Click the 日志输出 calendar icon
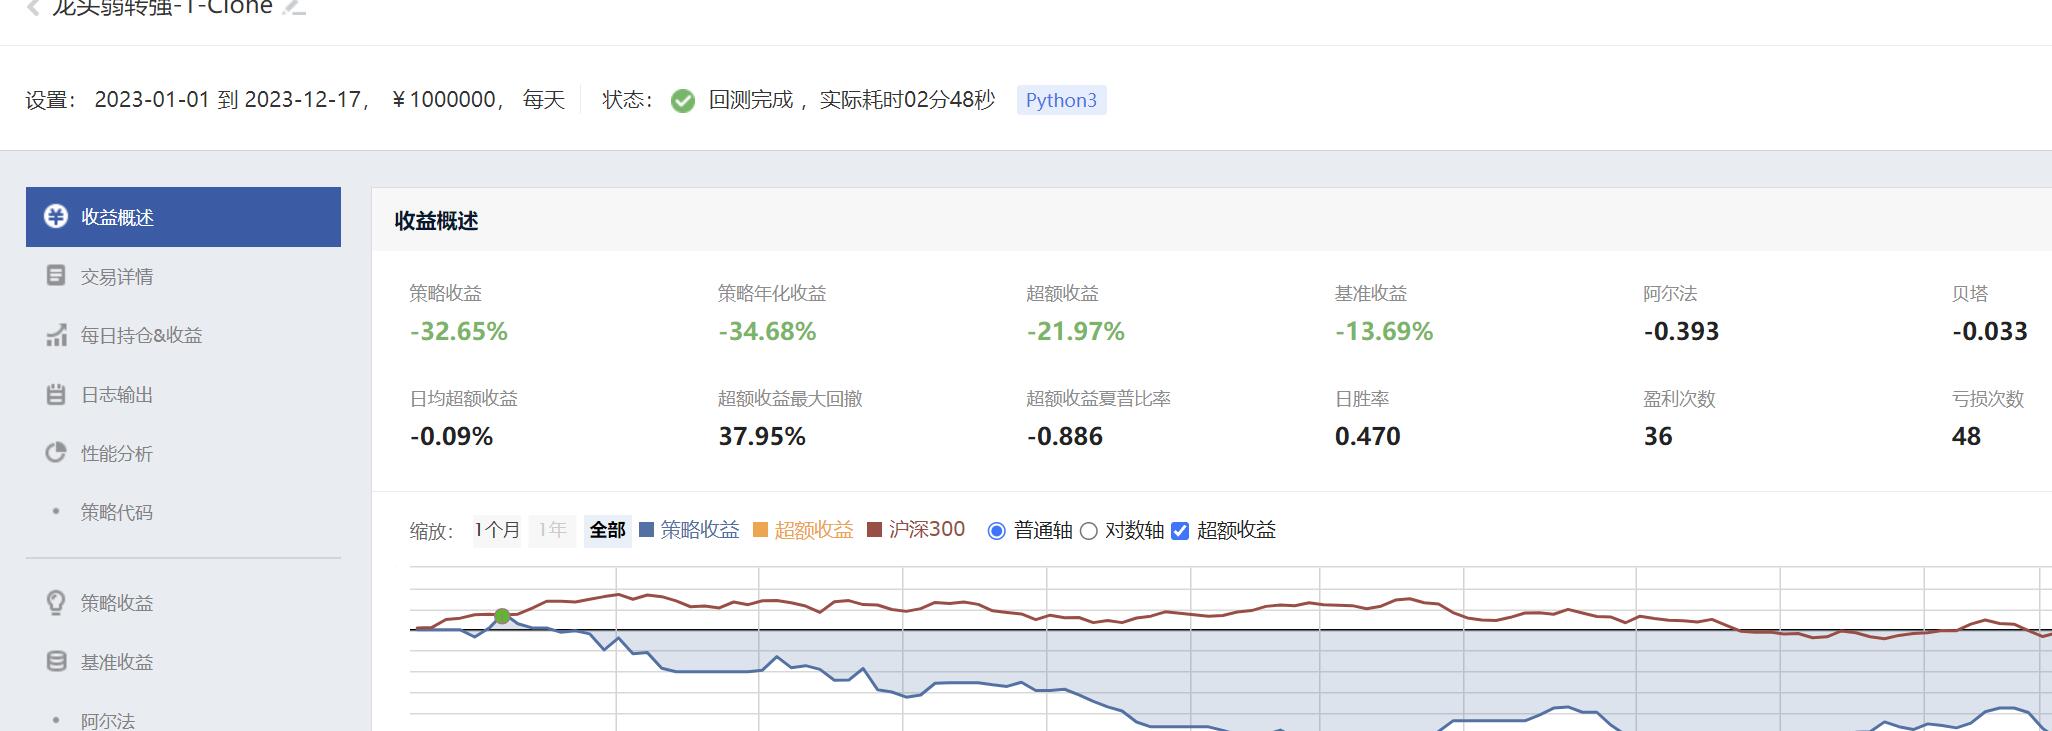 point(56,394)
